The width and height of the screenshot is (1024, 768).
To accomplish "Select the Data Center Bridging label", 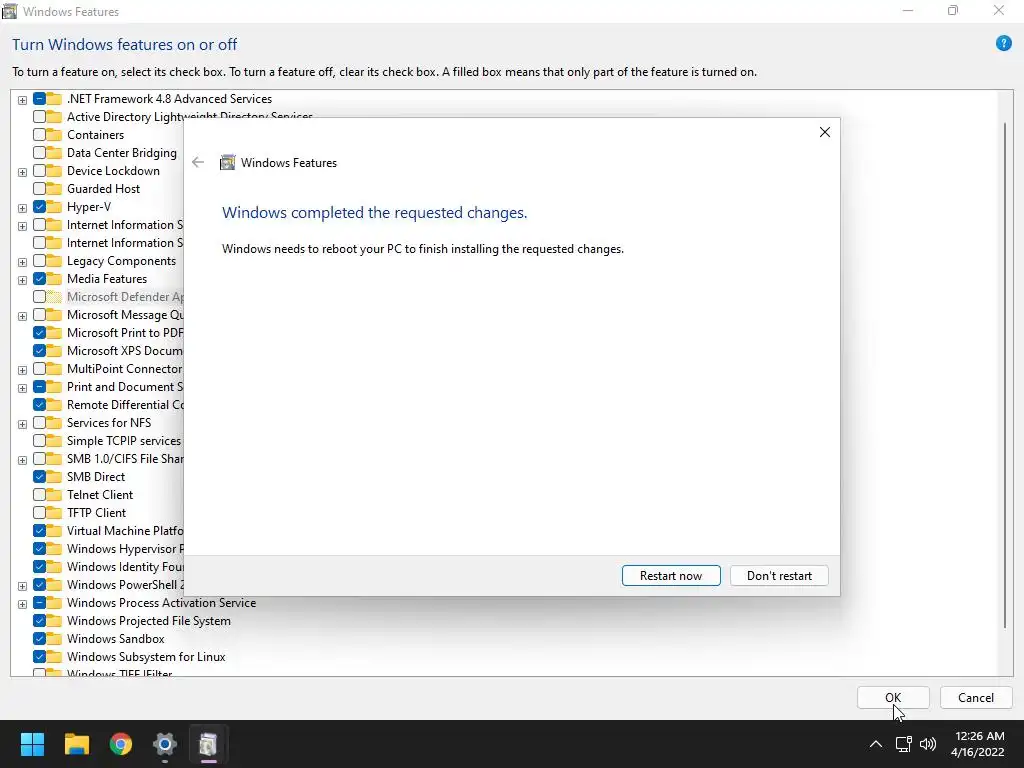I will [121, 153].
